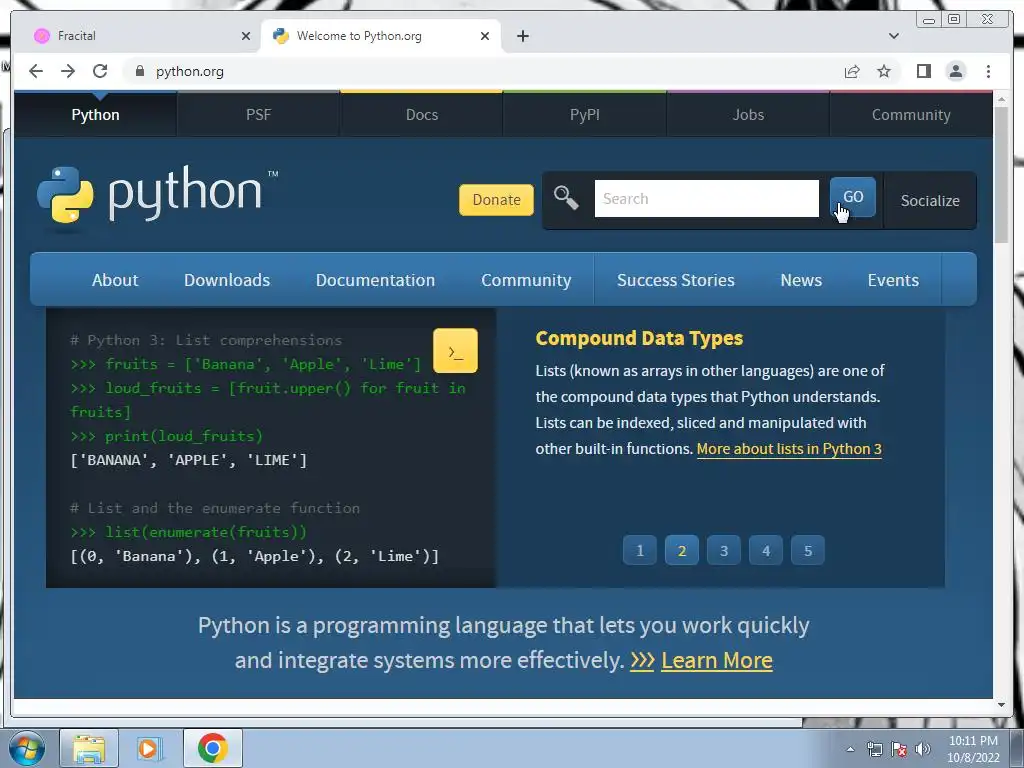
Task: Open the Events menu
Action: coord(893,280)
